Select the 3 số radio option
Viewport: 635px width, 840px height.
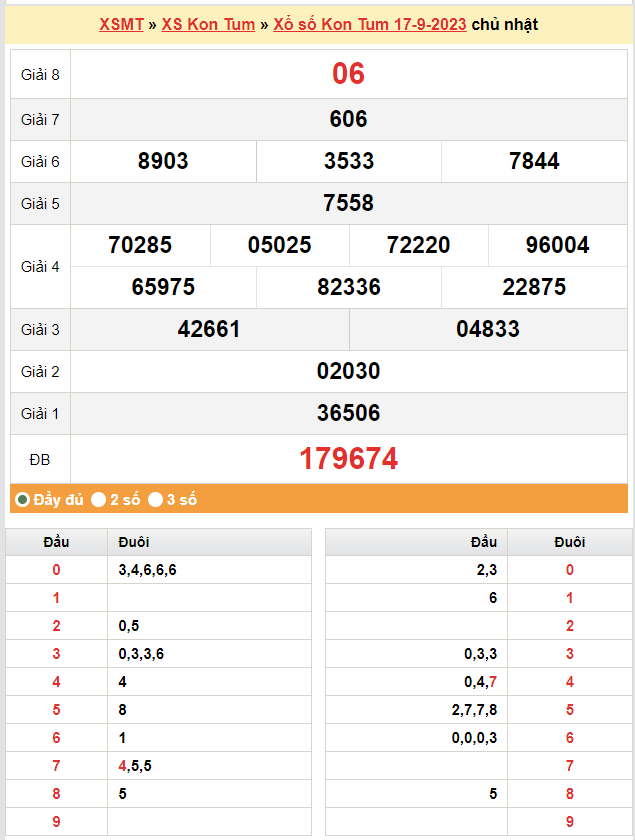(156, 499)
